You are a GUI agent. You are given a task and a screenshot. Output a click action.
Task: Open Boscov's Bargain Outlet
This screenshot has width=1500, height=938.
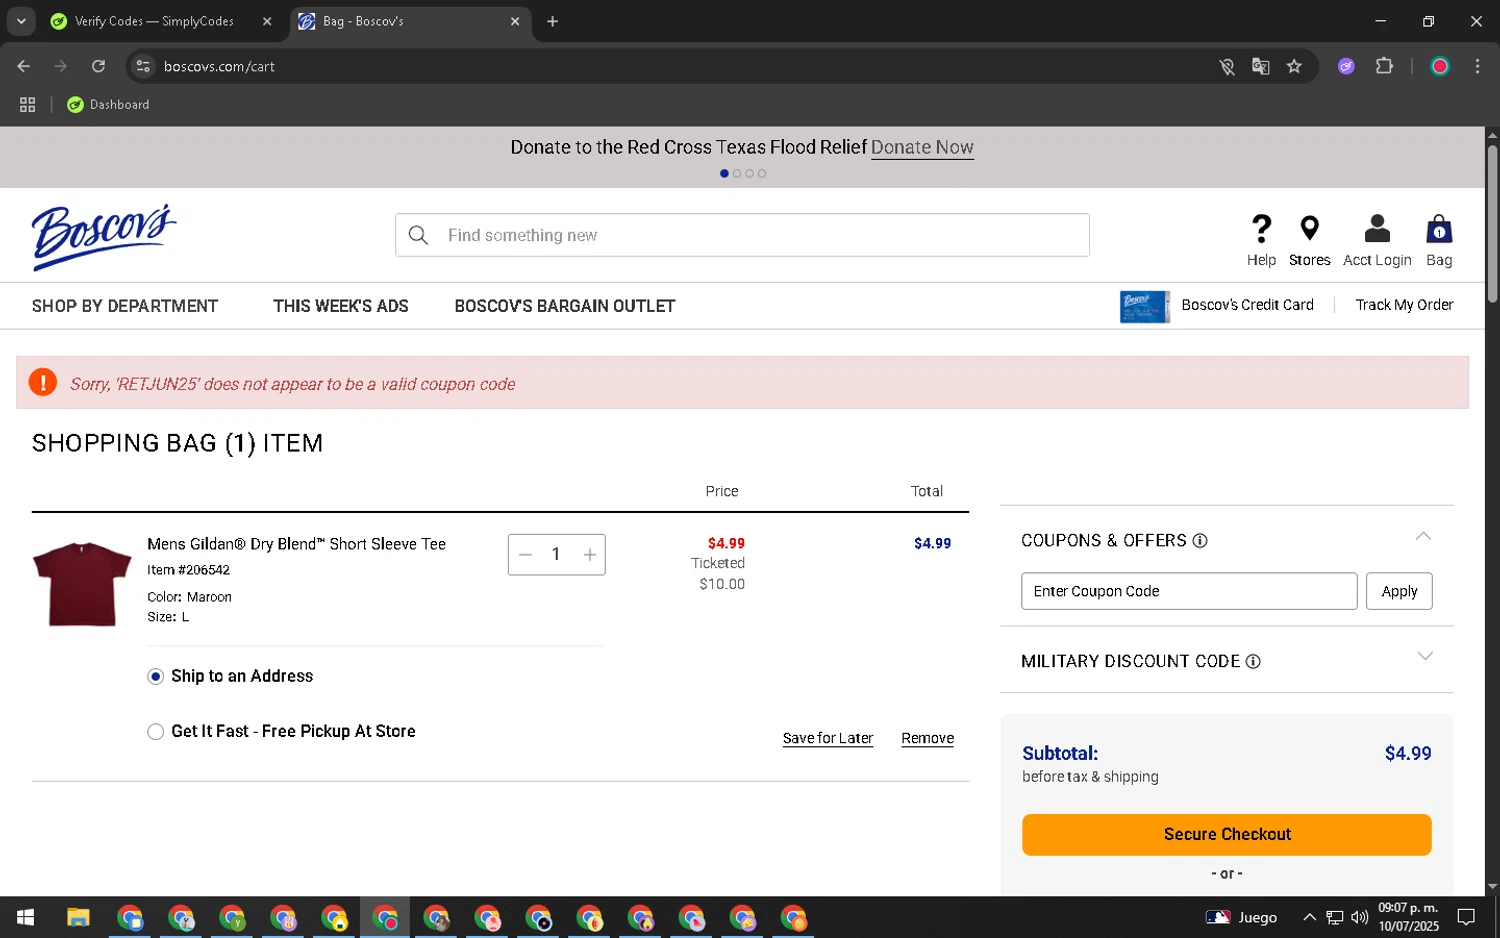tap(565, 306)
